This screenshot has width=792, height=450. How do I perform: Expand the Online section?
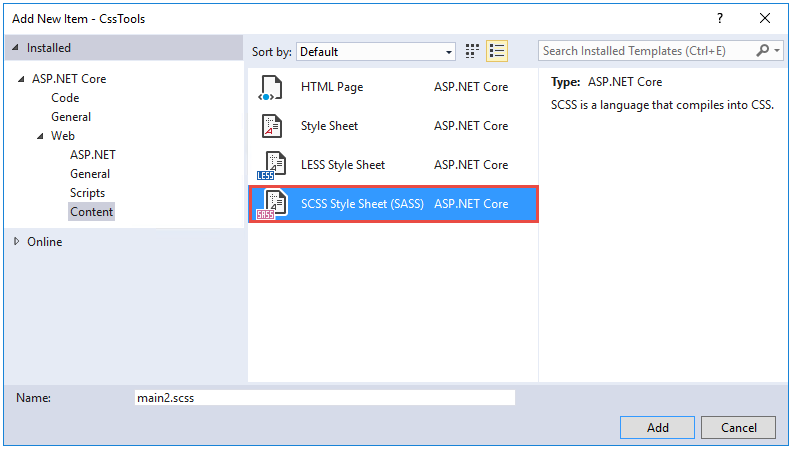[17, 241]
